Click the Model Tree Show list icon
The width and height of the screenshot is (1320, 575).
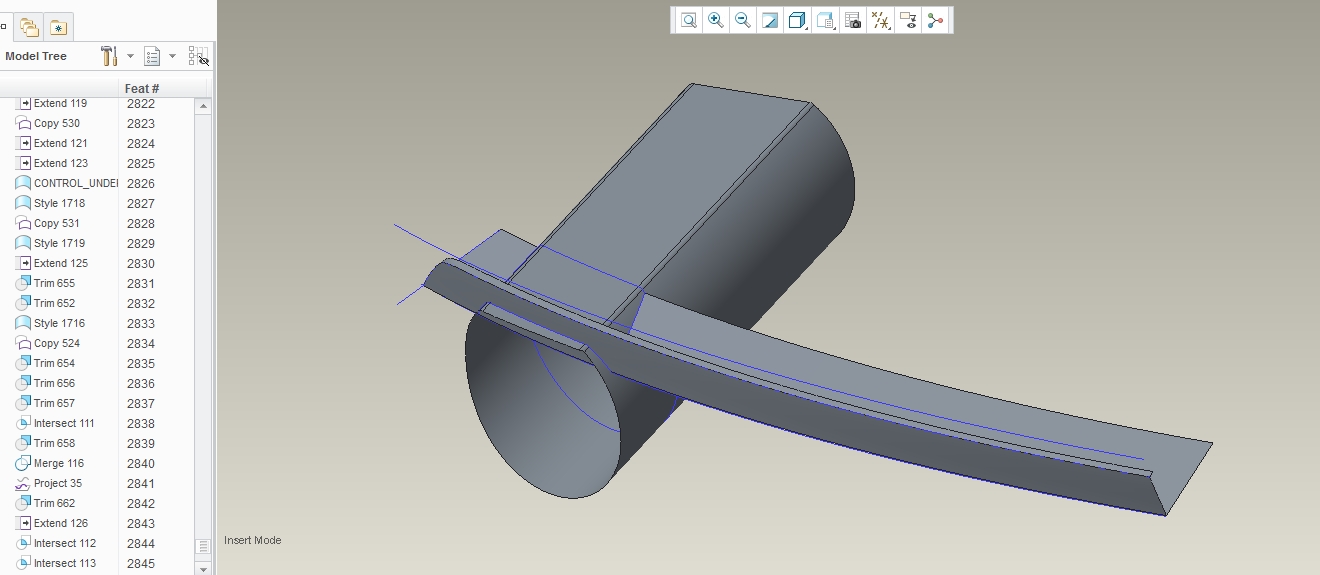[x=152, y=56]
